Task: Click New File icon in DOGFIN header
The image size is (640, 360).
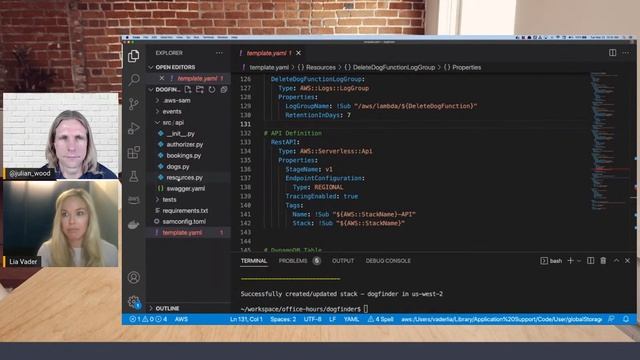Action: [188, 89]
